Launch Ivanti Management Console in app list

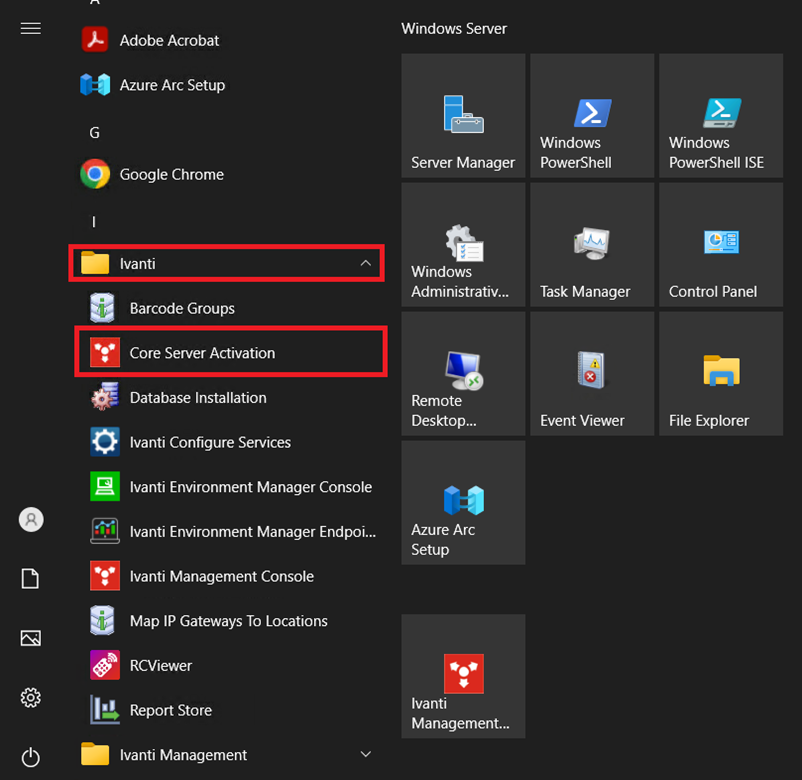point(221,576)
